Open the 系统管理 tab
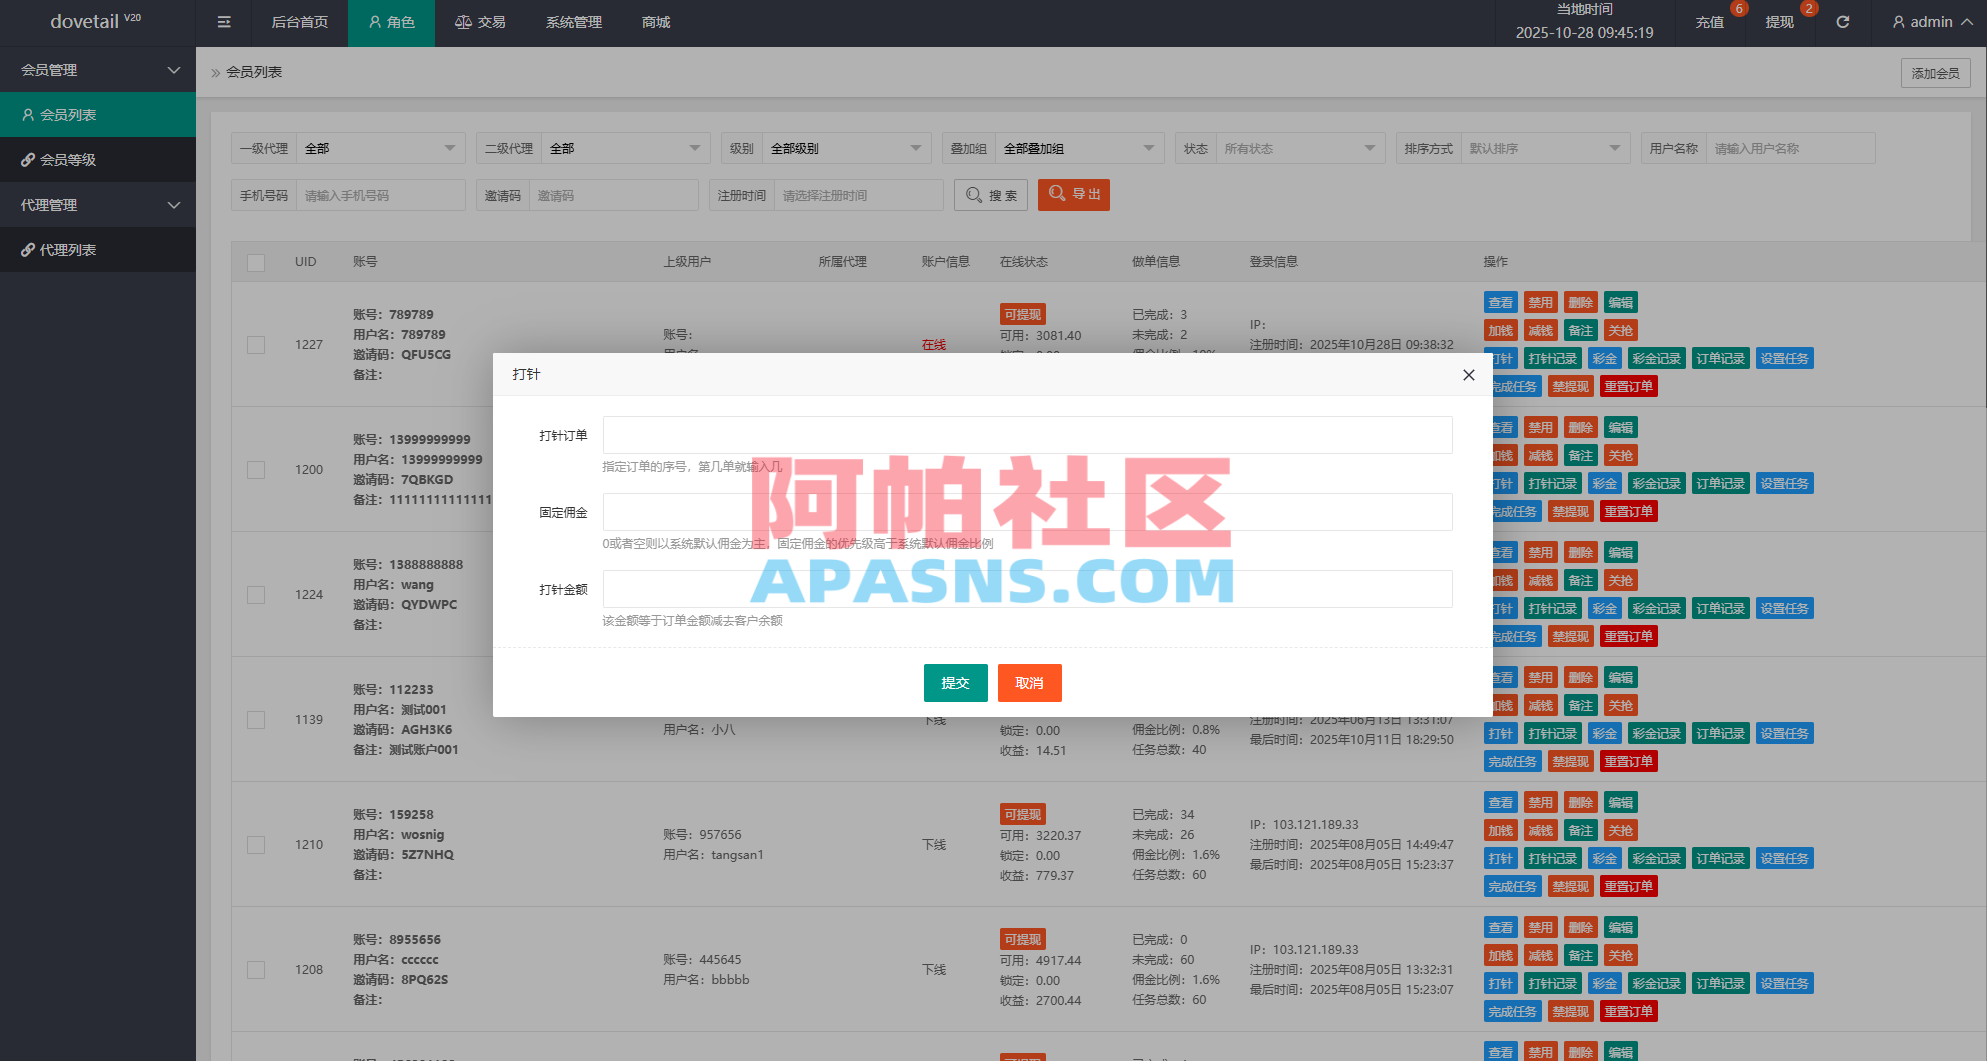 (x=574, y=22)
